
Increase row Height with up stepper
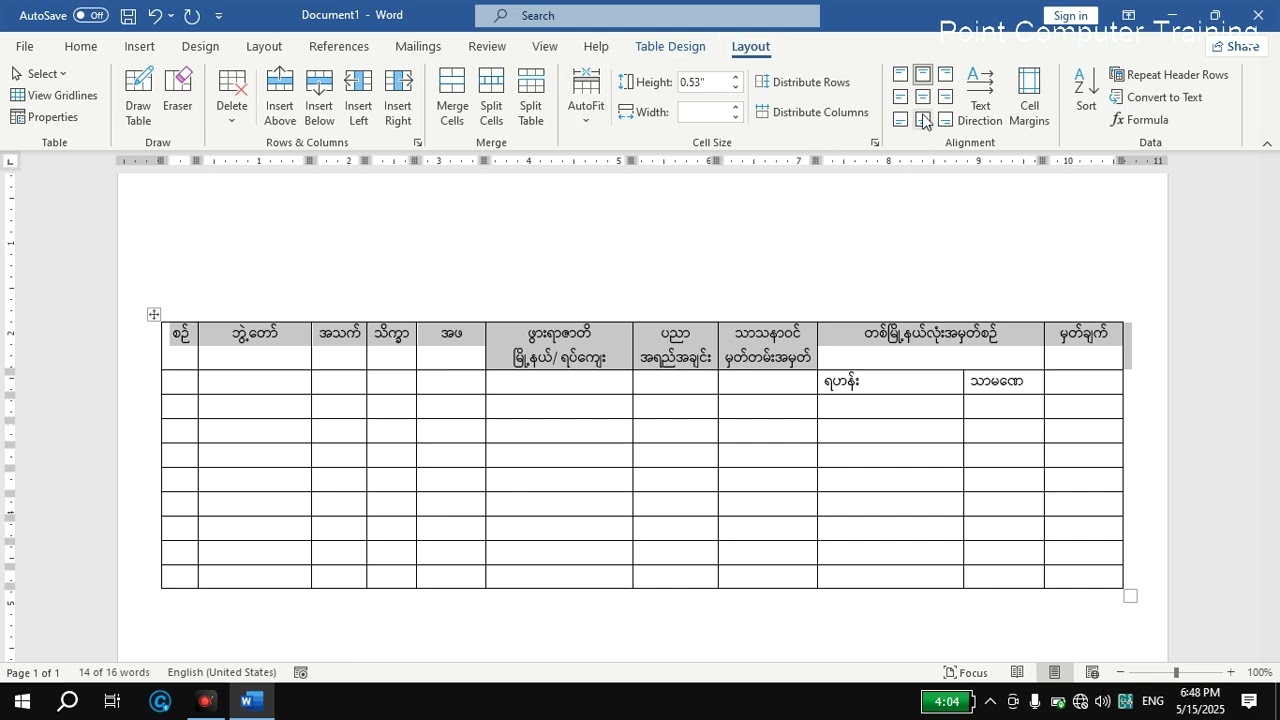pos(736,78)
